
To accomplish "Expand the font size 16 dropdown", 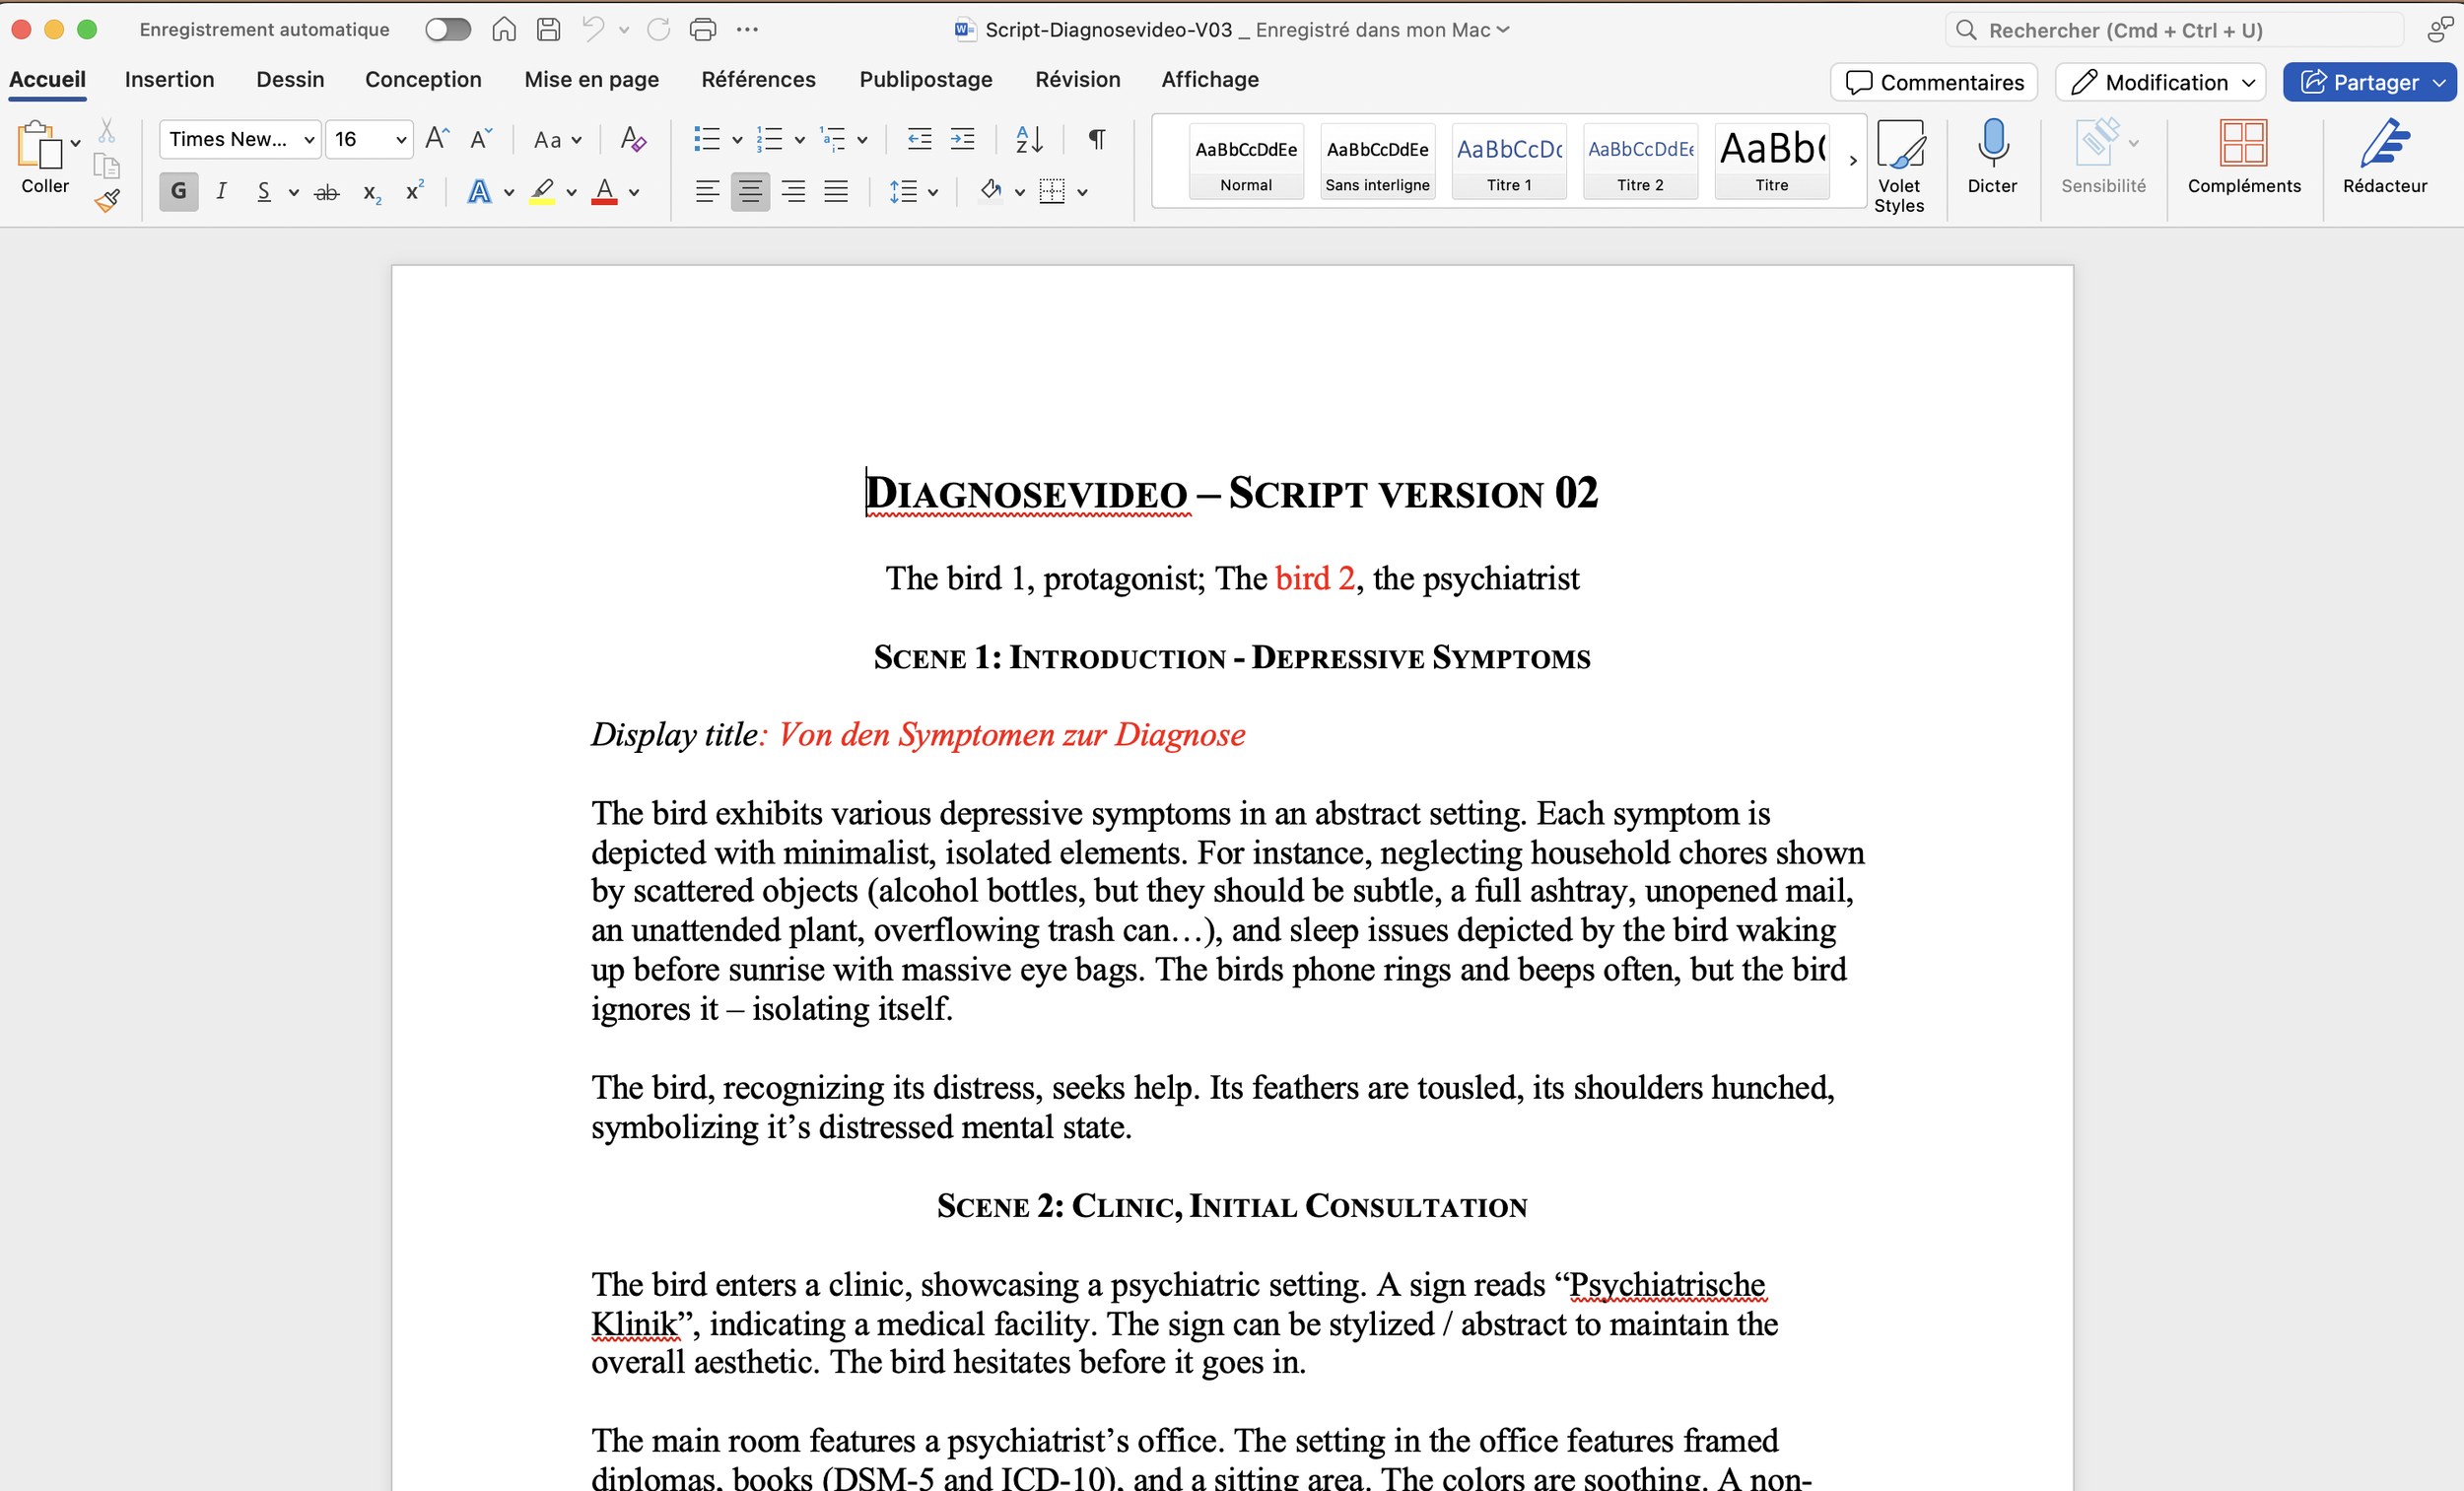I will point(400,140).
